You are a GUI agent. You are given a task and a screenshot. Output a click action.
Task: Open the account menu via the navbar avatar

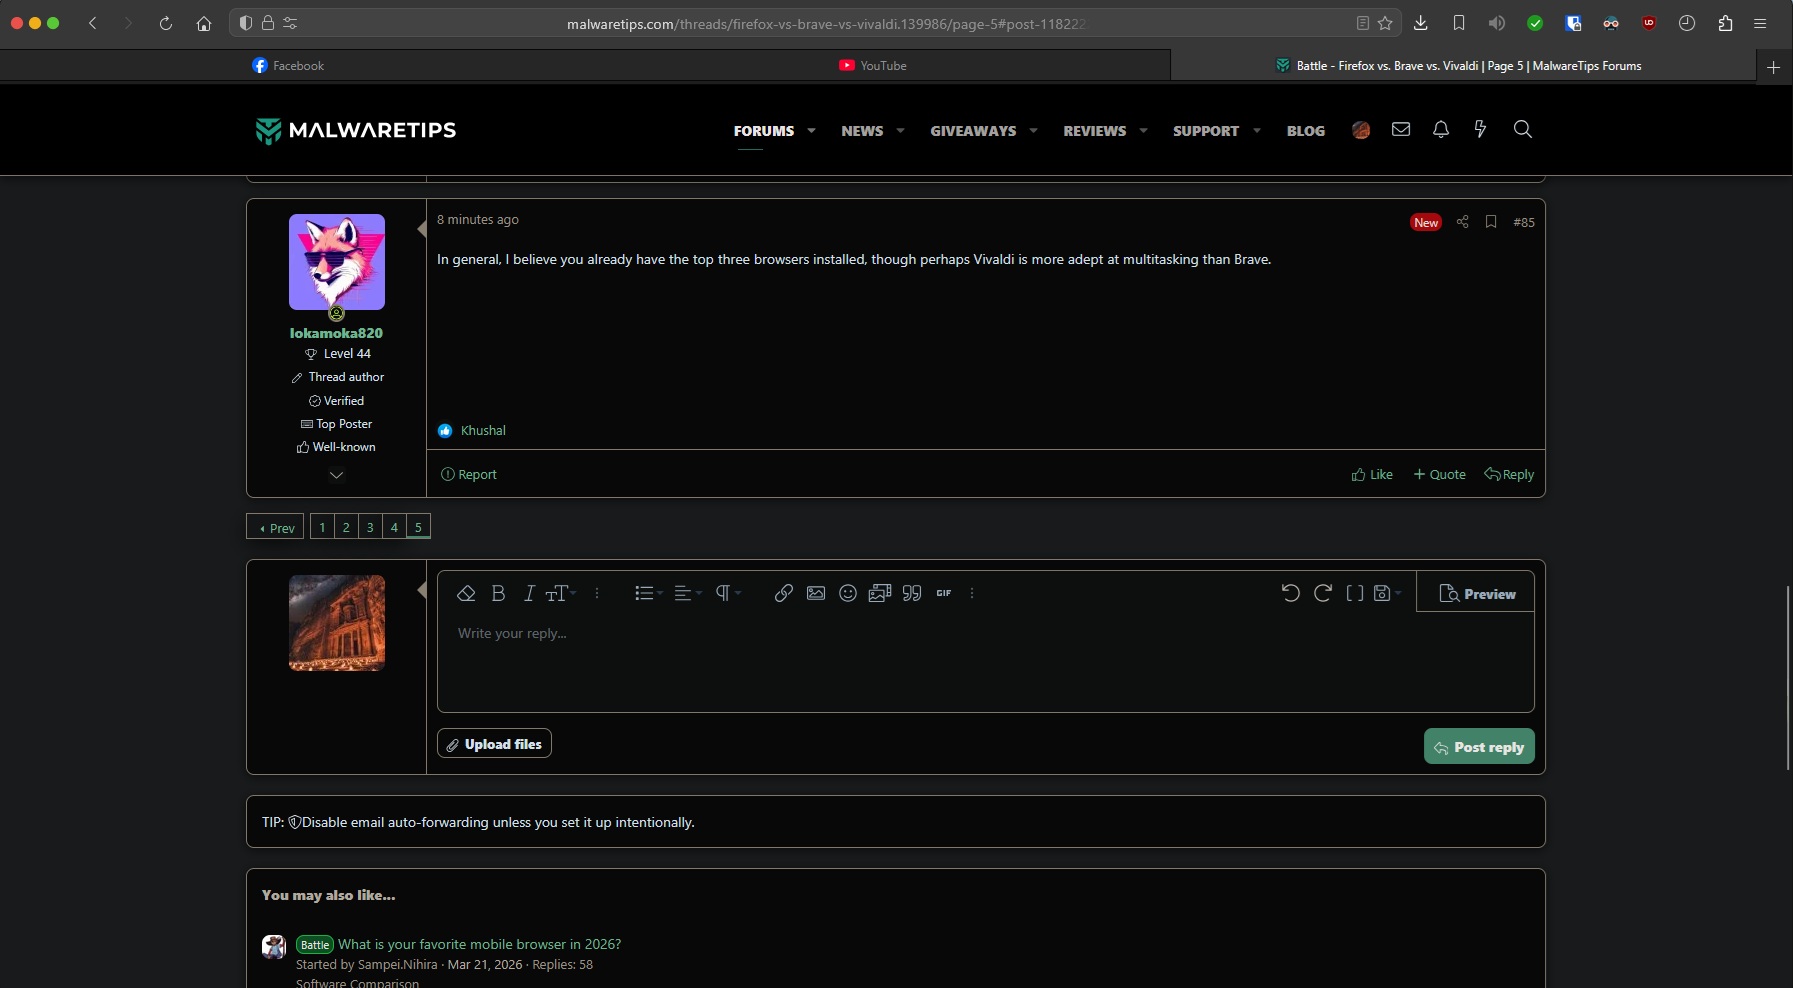click(1361, 130)
